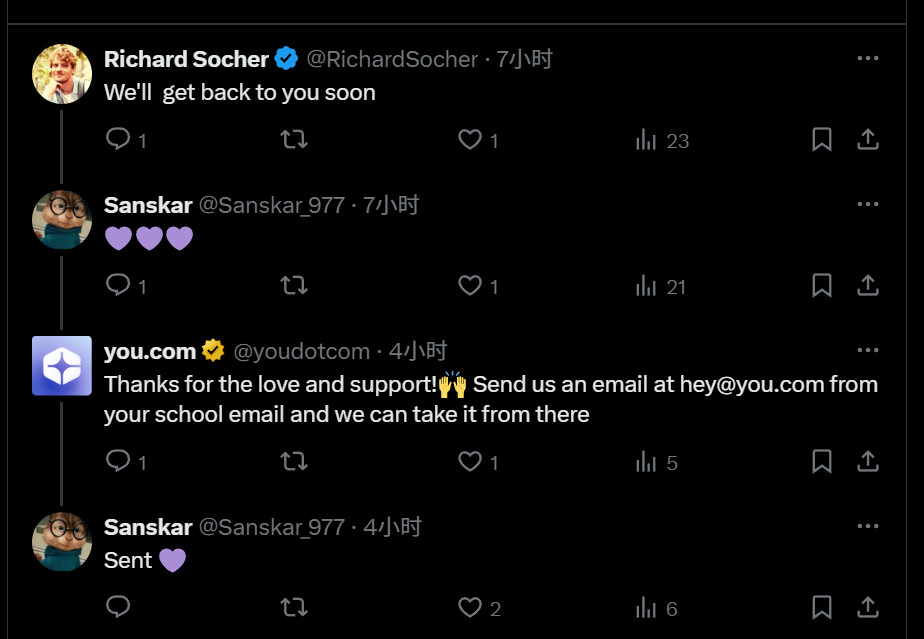
Task: Reply to Richard Socher's tweet
Action: (119, 140)
